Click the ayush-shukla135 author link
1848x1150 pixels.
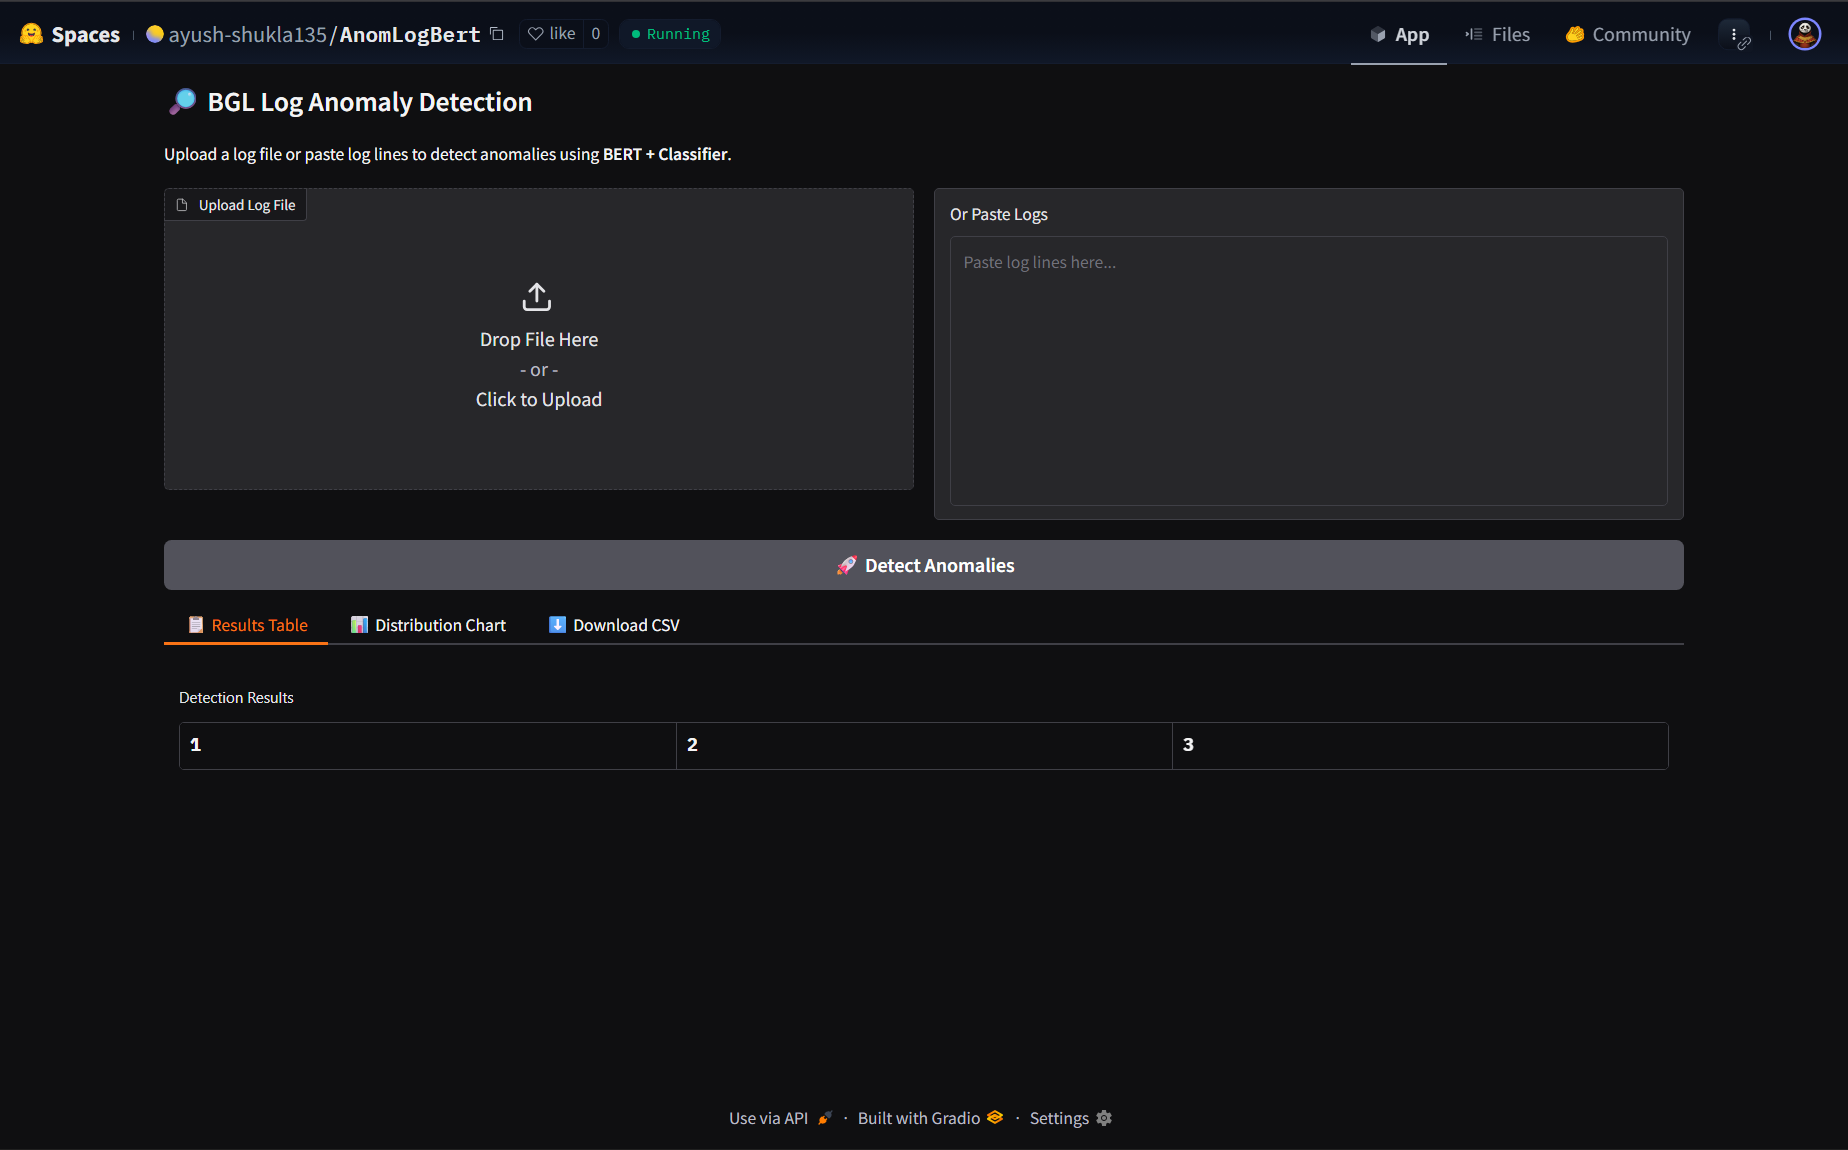[x=247, y=34]
